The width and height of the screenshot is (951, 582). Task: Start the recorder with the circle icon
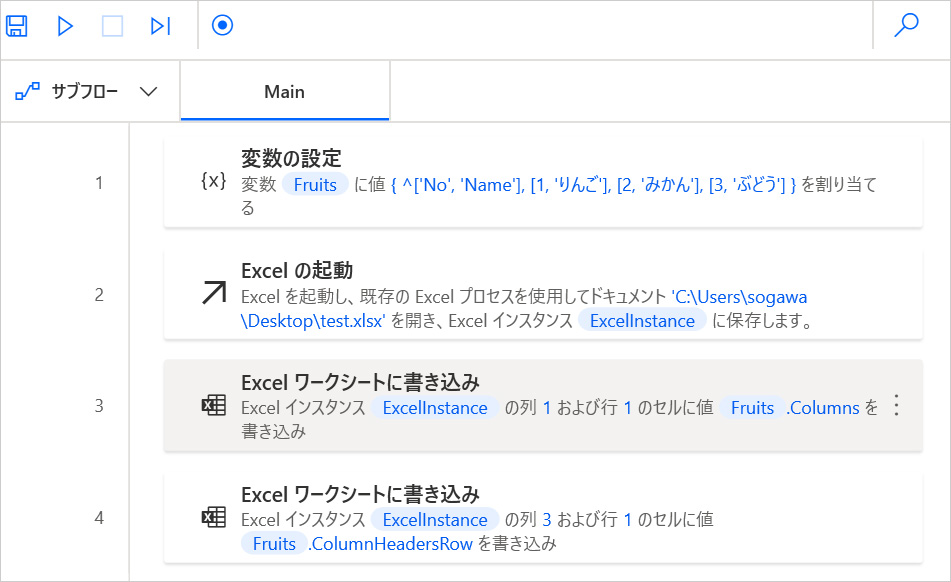[222, 26]
